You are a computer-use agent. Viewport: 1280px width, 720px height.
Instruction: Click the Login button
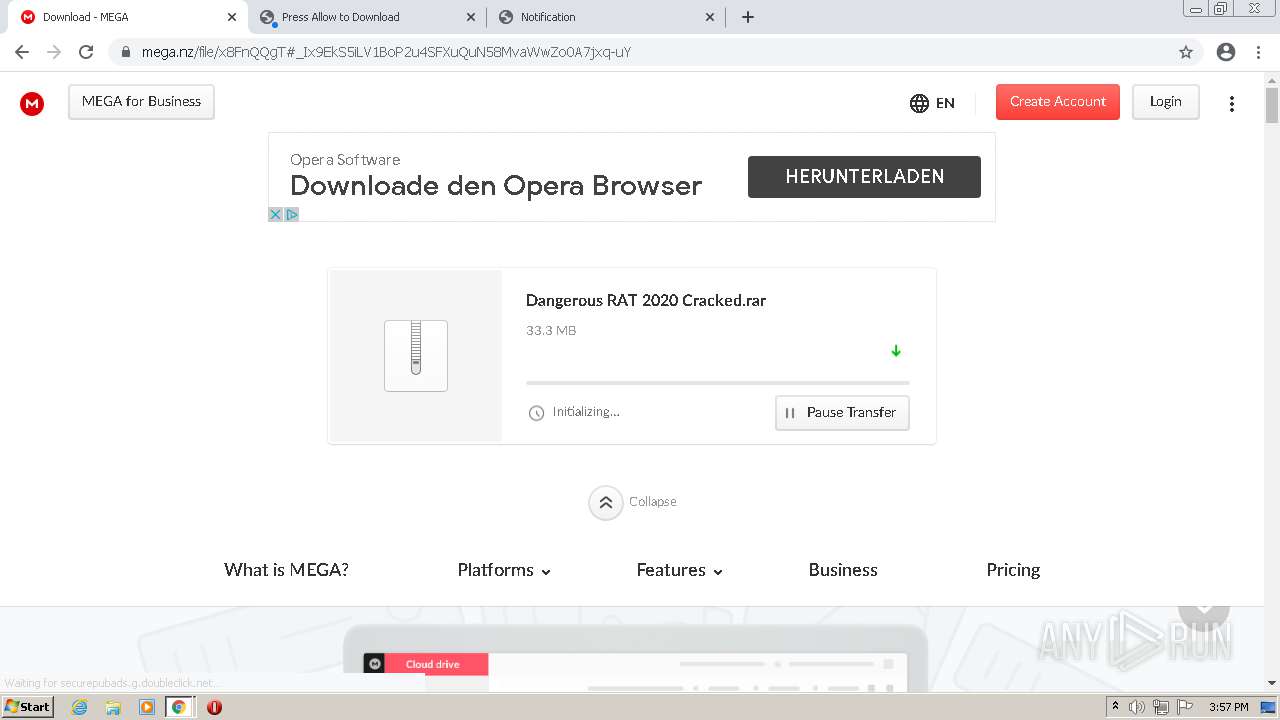click(1166, 102)
